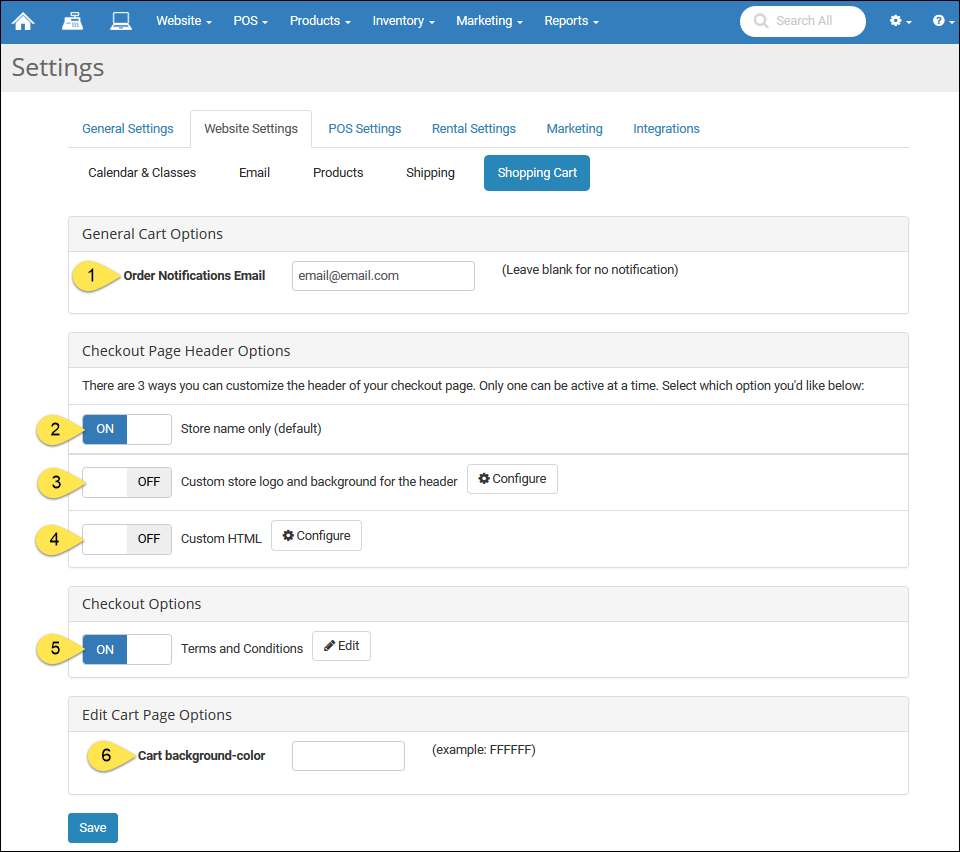The image size is (960, 852).
Task: Disable the Terms and Conditions toggle
Action: [127, 650]
